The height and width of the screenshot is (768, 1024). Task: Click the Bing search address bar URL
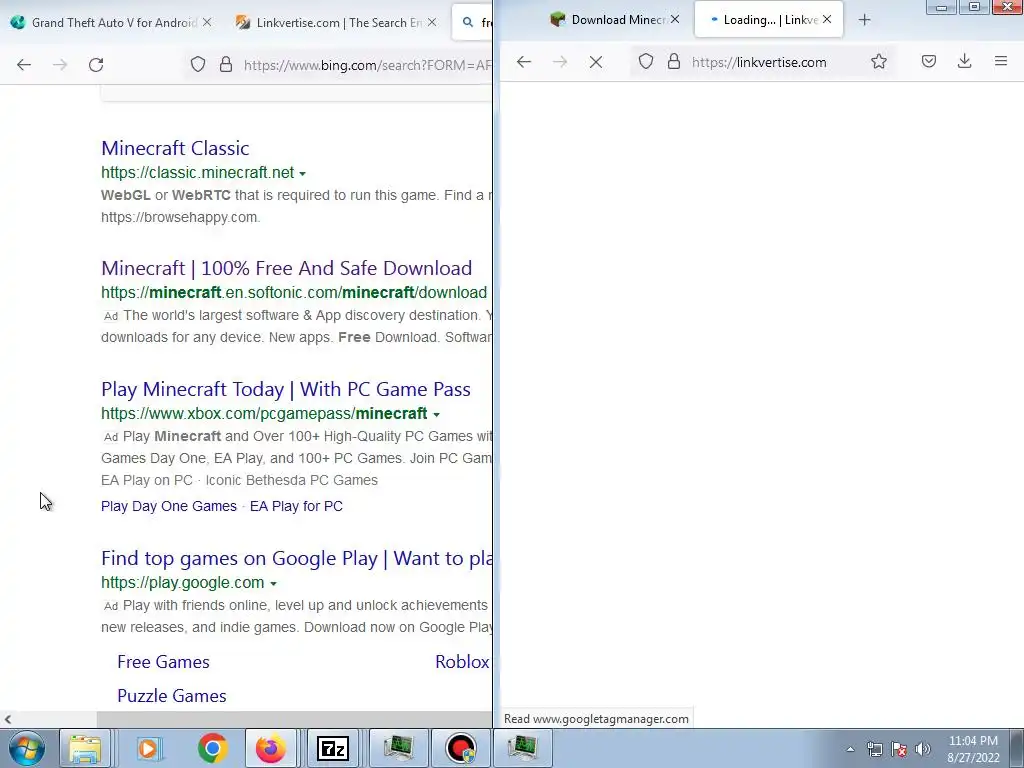(367, 65)
